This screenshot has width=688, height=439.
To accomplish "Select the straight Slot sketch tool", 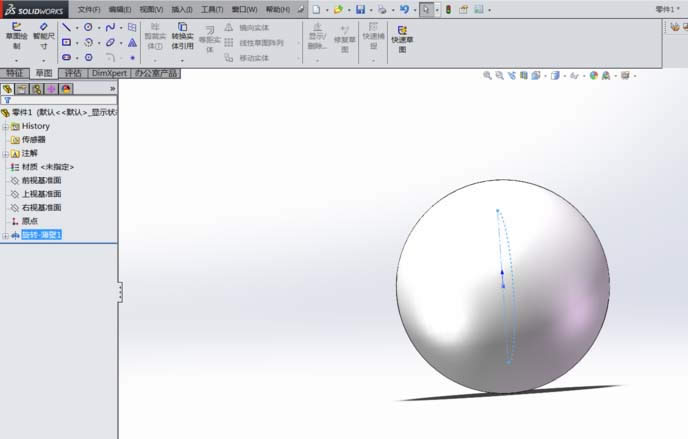I will pyautogui.click(x=66, y=57).
